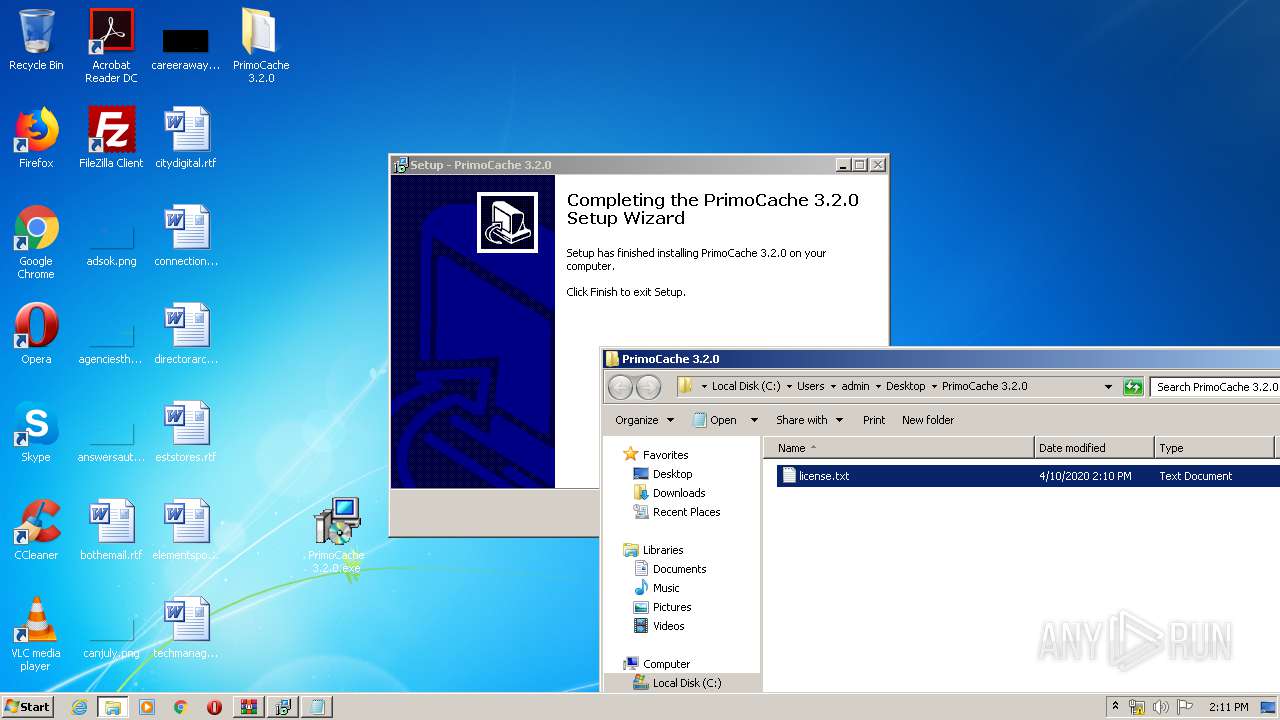Open Windows Media Player taskbar icon

(x=147, y=707)
